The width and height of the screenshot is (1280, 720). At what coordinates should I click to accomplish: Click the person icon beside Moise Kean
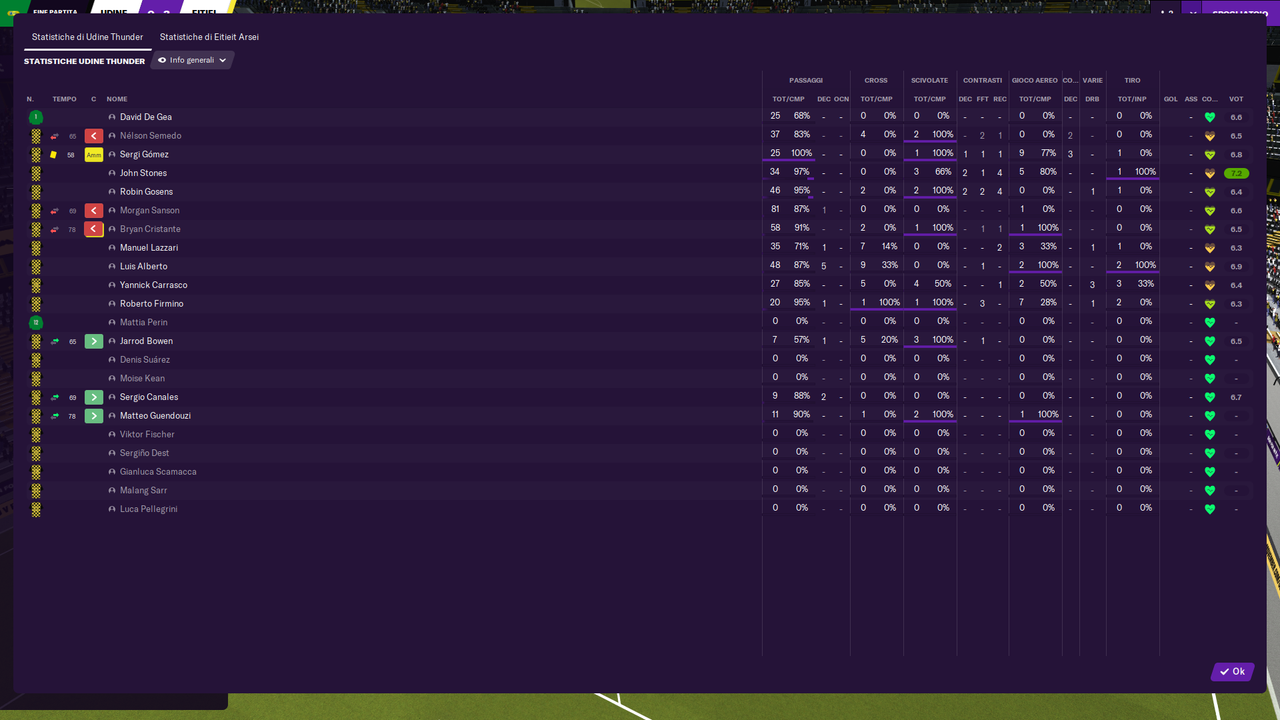(112, 379)
